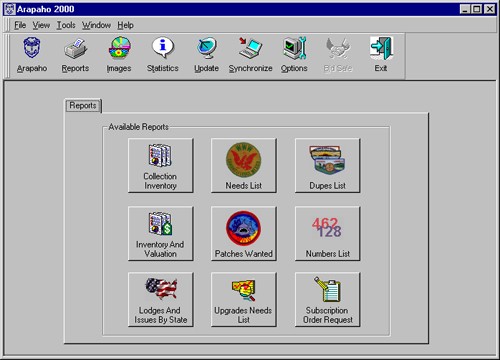Launch Synchronize laptop icon
Viewport: 500px width, 360px height.
pyautogui.click(x=250, y=55)
